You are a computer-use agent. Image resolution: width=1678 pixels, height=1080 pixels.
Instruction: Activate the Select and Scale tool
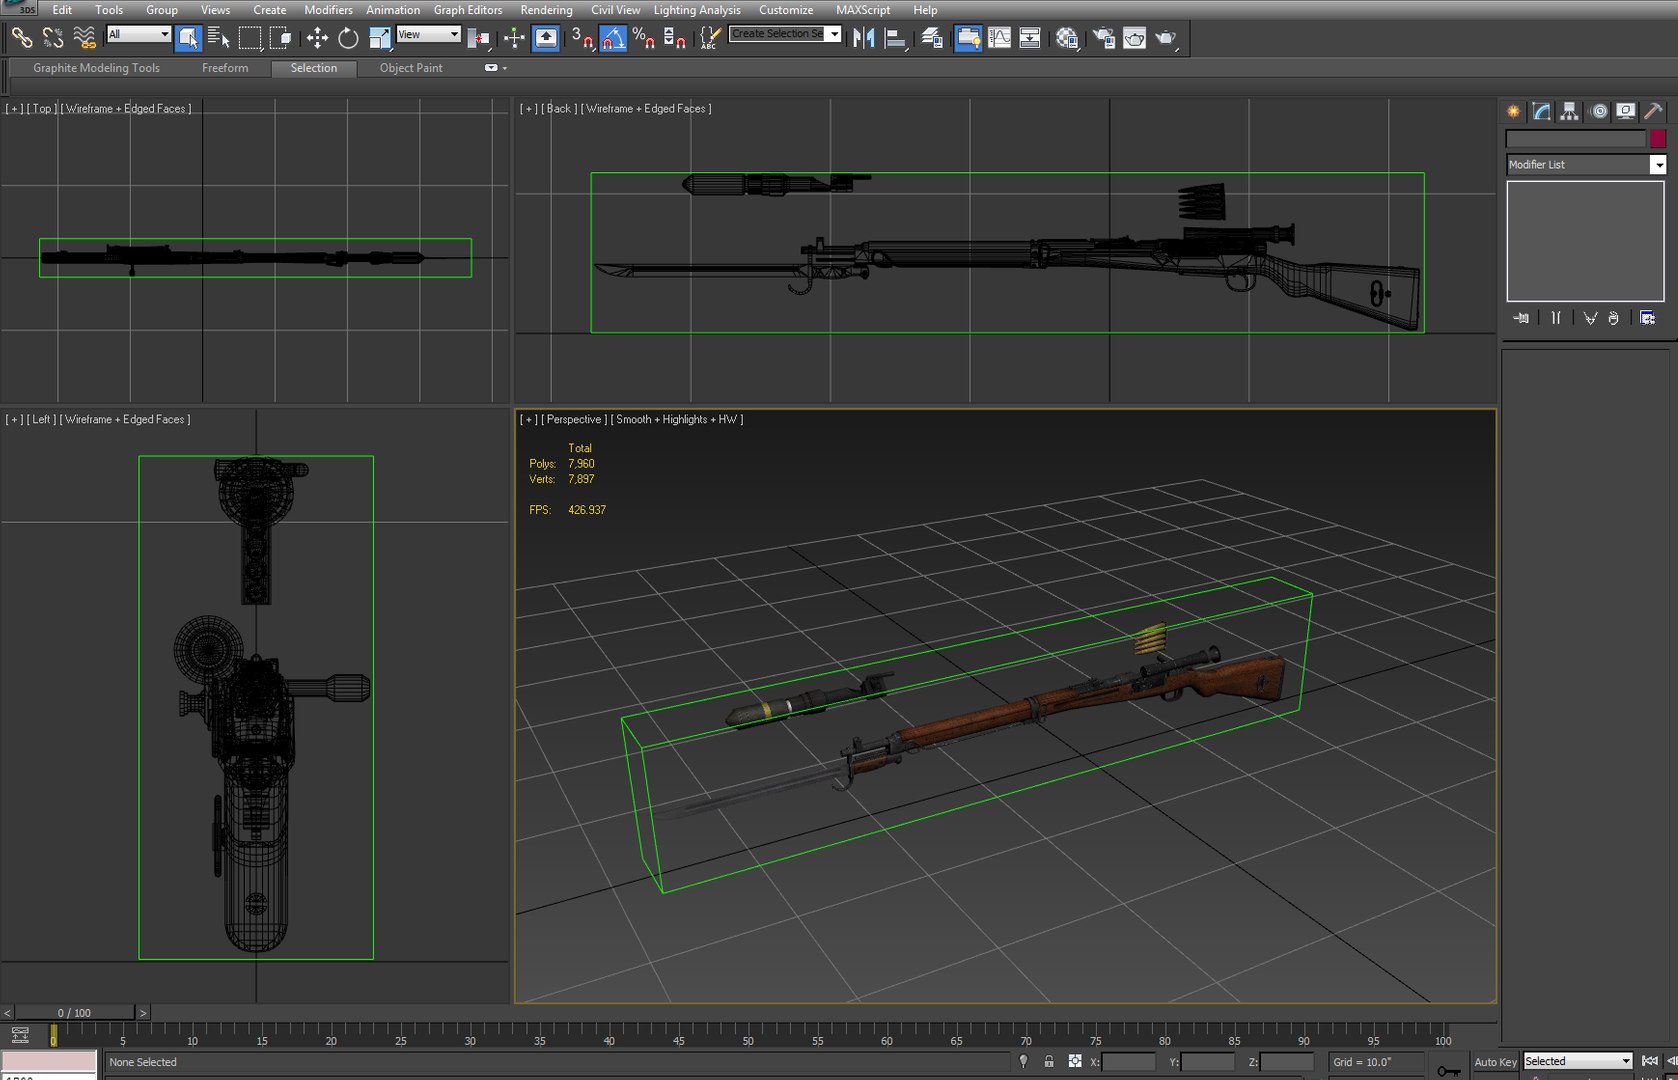pyautogui.click(x=380, y=38)
